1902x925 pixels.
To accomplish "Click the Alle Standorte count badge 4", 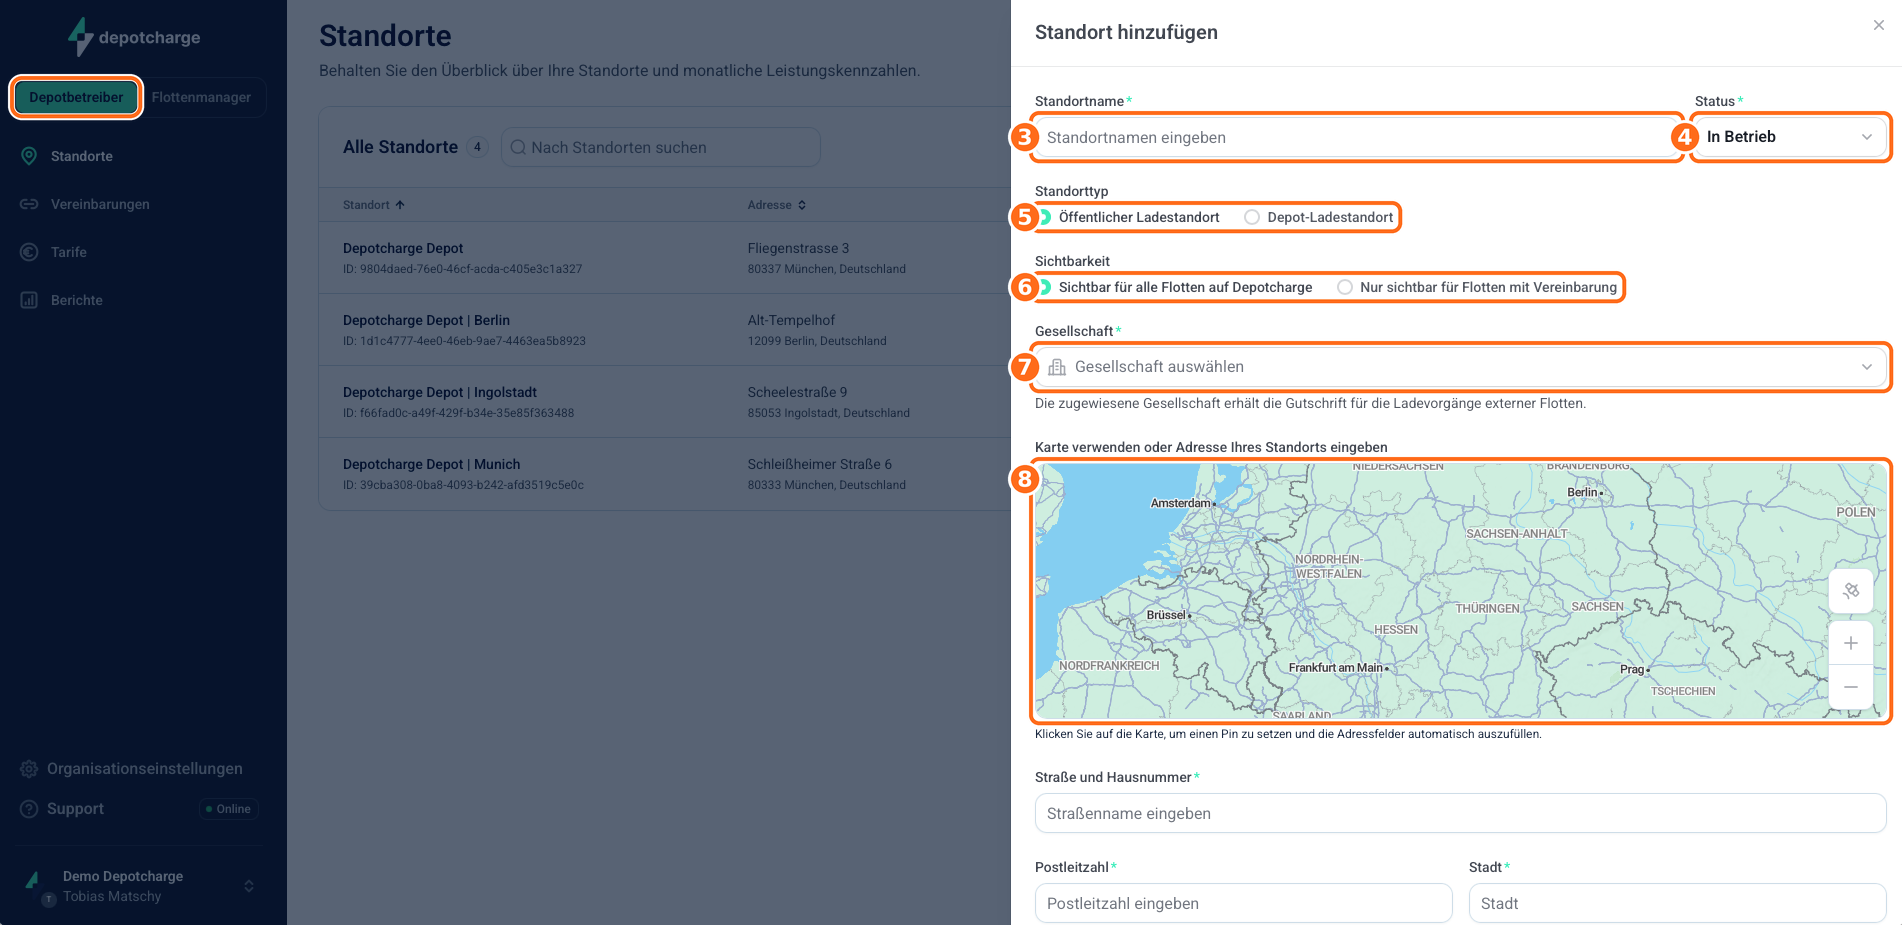I will (478, 147).
